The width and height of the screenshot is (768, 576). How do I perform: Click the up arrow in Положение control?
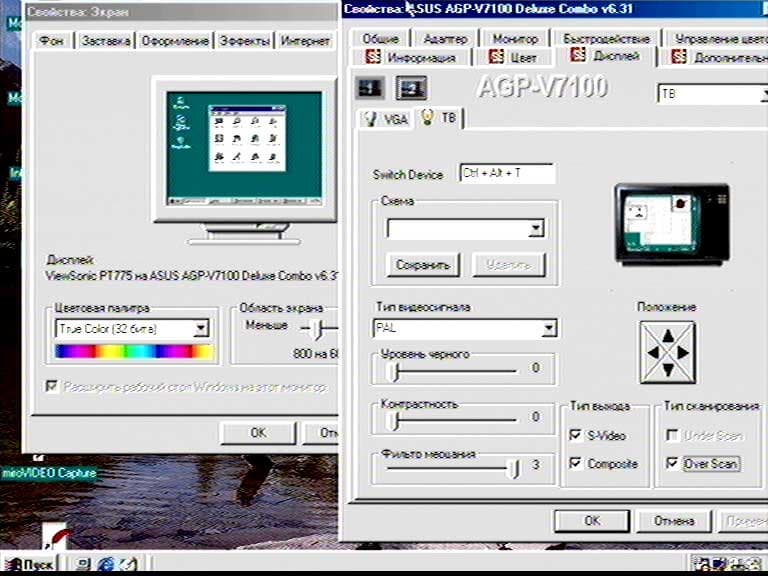pyautogui.click(x=668, y=335)
